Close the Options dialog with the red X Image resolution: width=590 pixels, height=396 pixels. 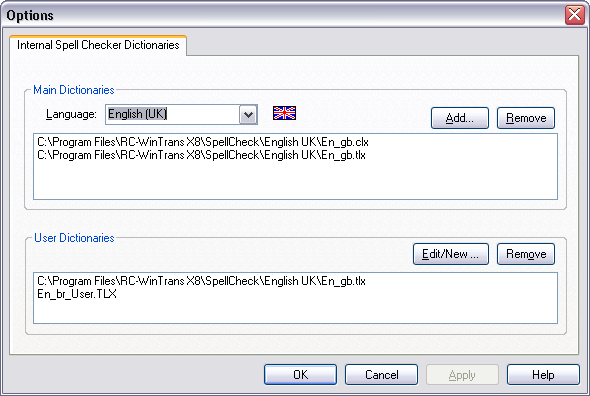point(575,15)
